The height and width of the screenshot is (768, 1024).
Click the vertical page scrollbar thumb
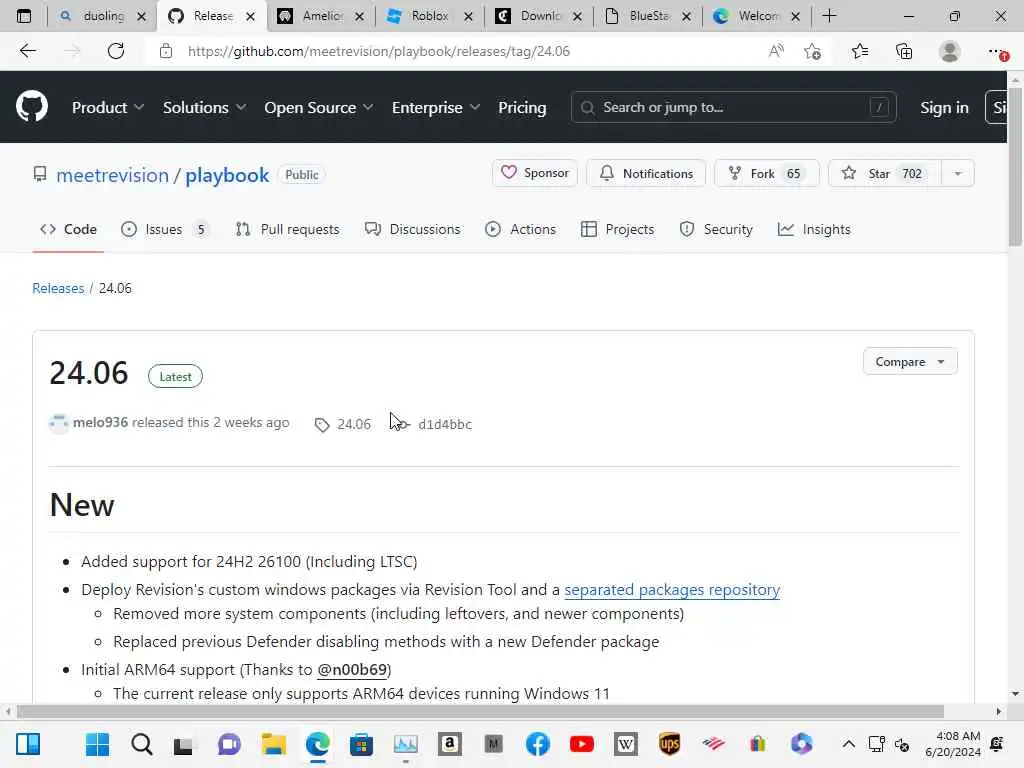pos(1015,166)
